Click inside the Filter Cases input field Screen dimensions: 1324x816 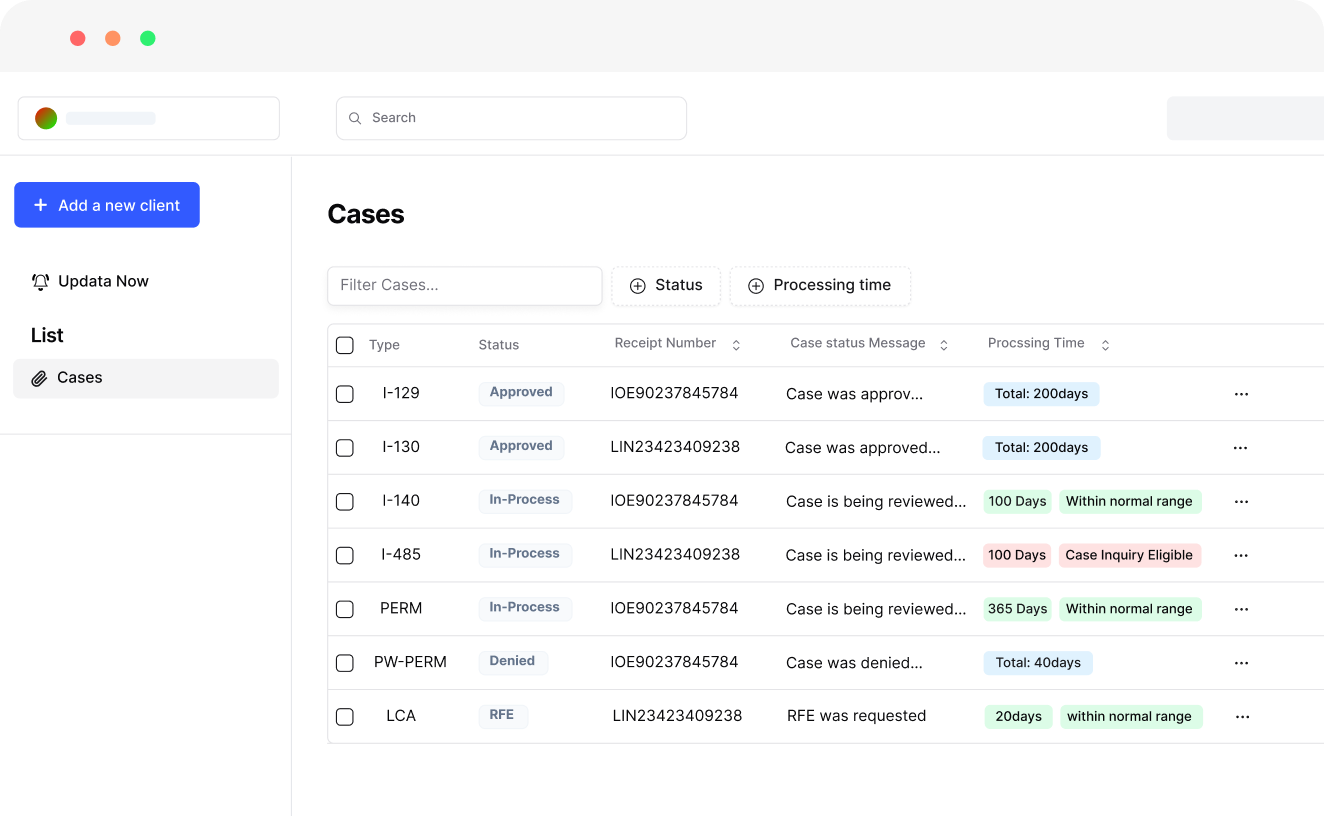464,286
